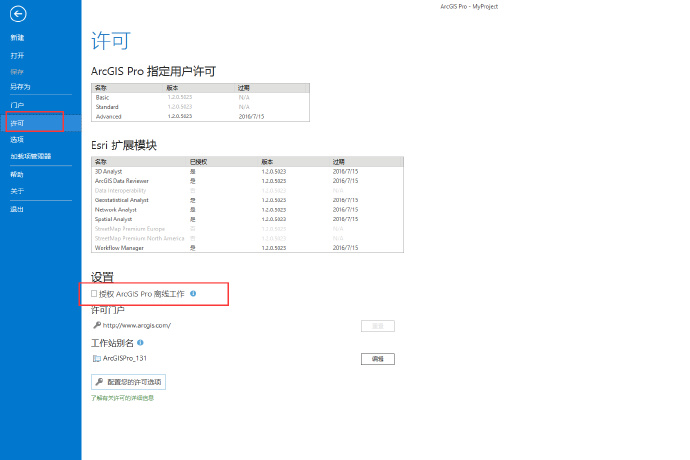
Task: Click Advanced expiry date 2016/7/15
Action: coord(251,117)
